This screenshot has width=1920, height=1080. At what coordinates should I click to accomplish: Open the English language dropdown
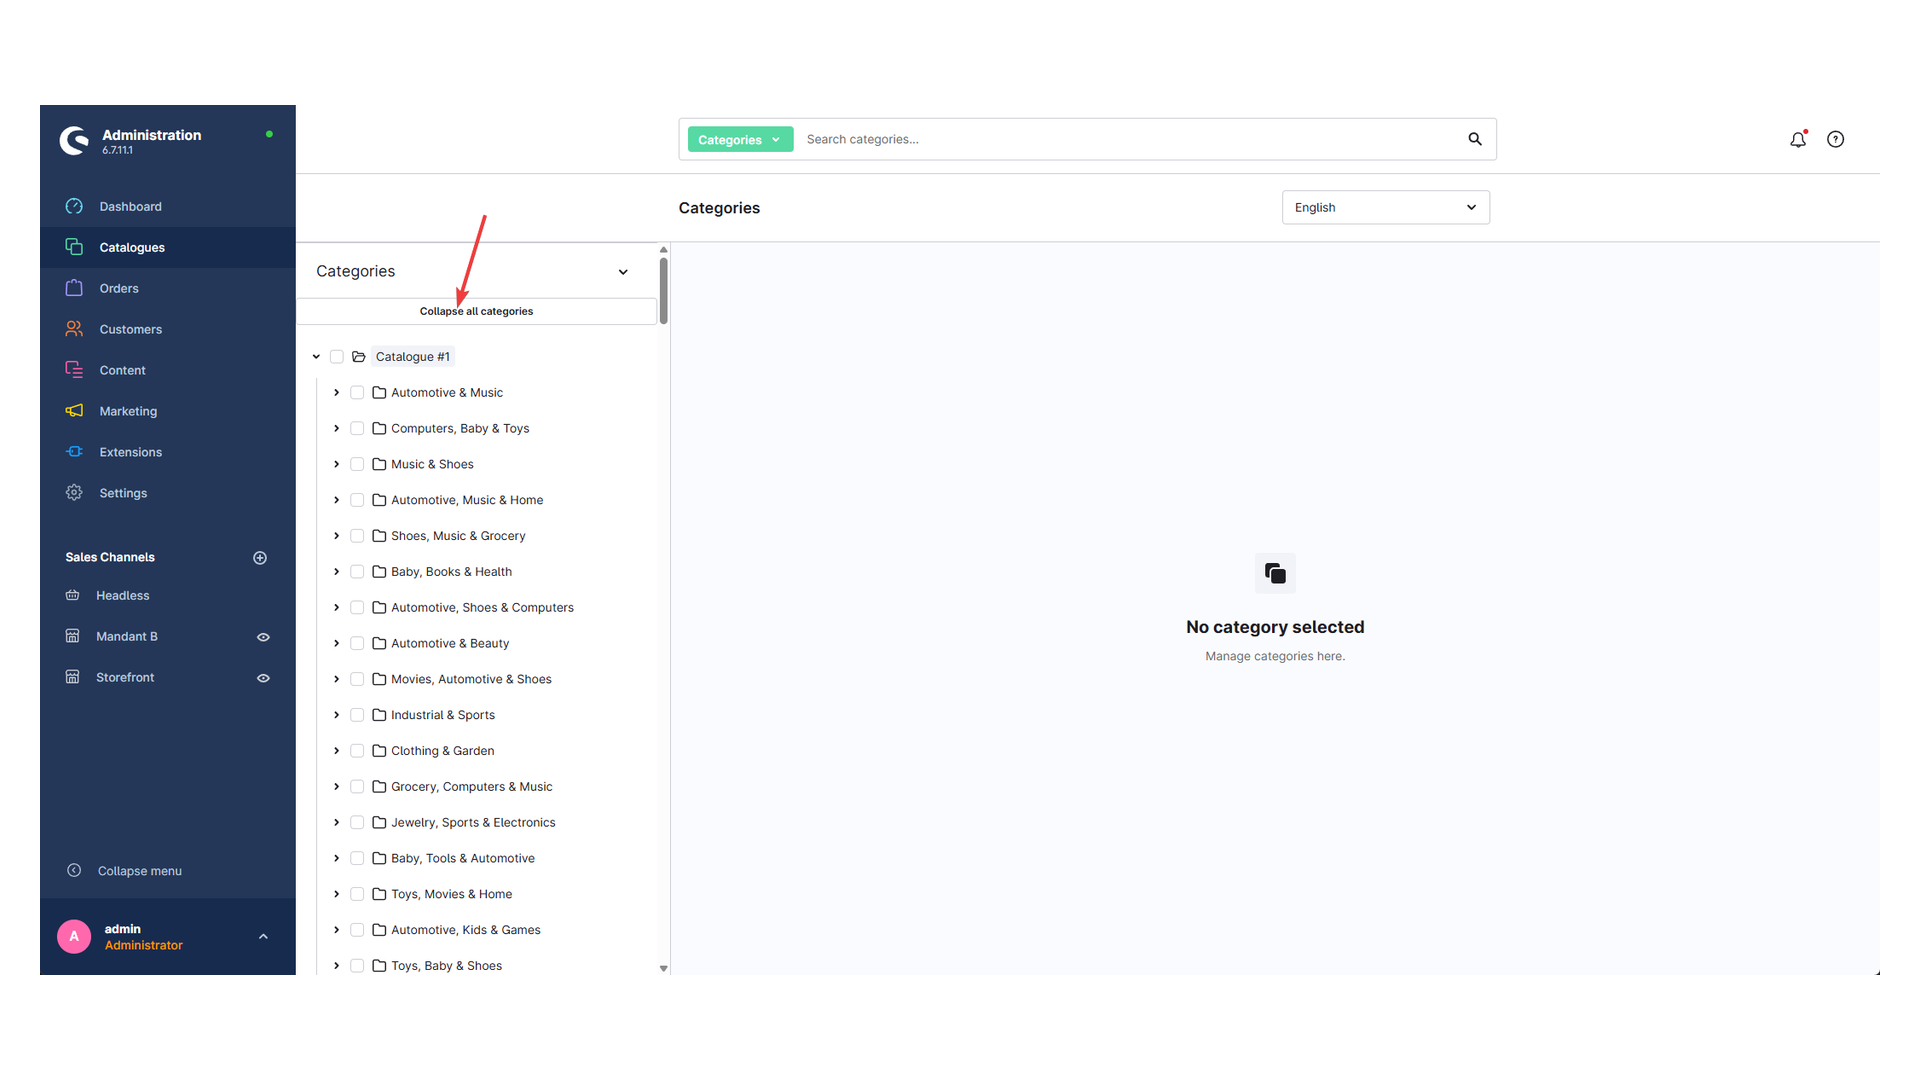point(1386,207)
